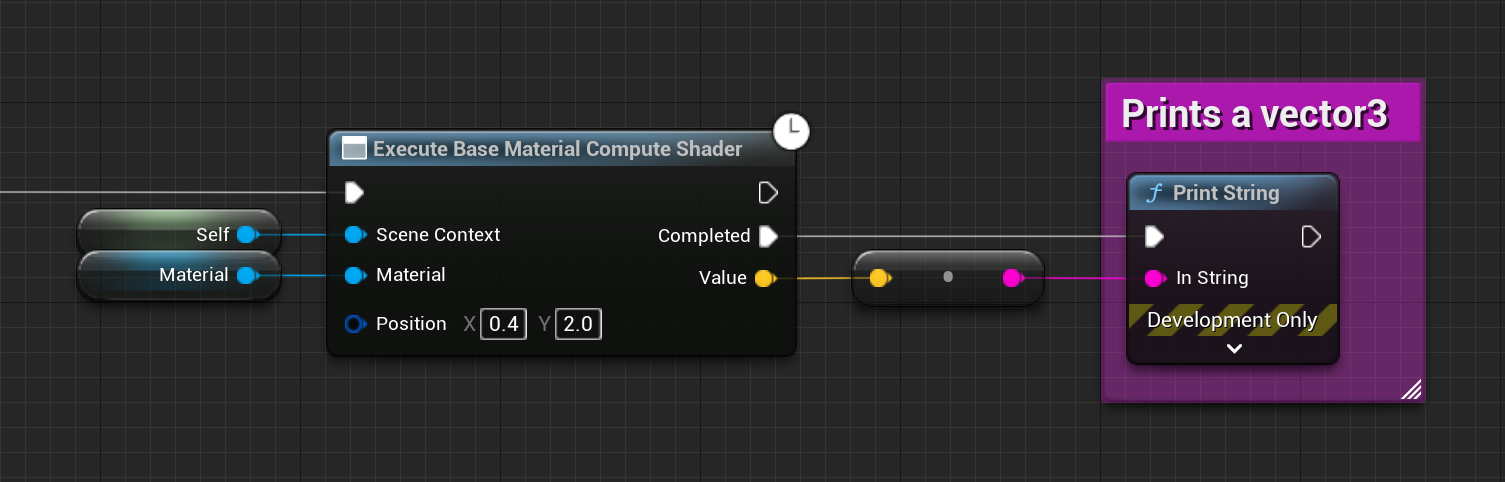Viewport: 1505px width, 482px height.
Task: Click the Execute Base Material Compute Shader title
Action: pyautogui.click(x=557, y=149)
